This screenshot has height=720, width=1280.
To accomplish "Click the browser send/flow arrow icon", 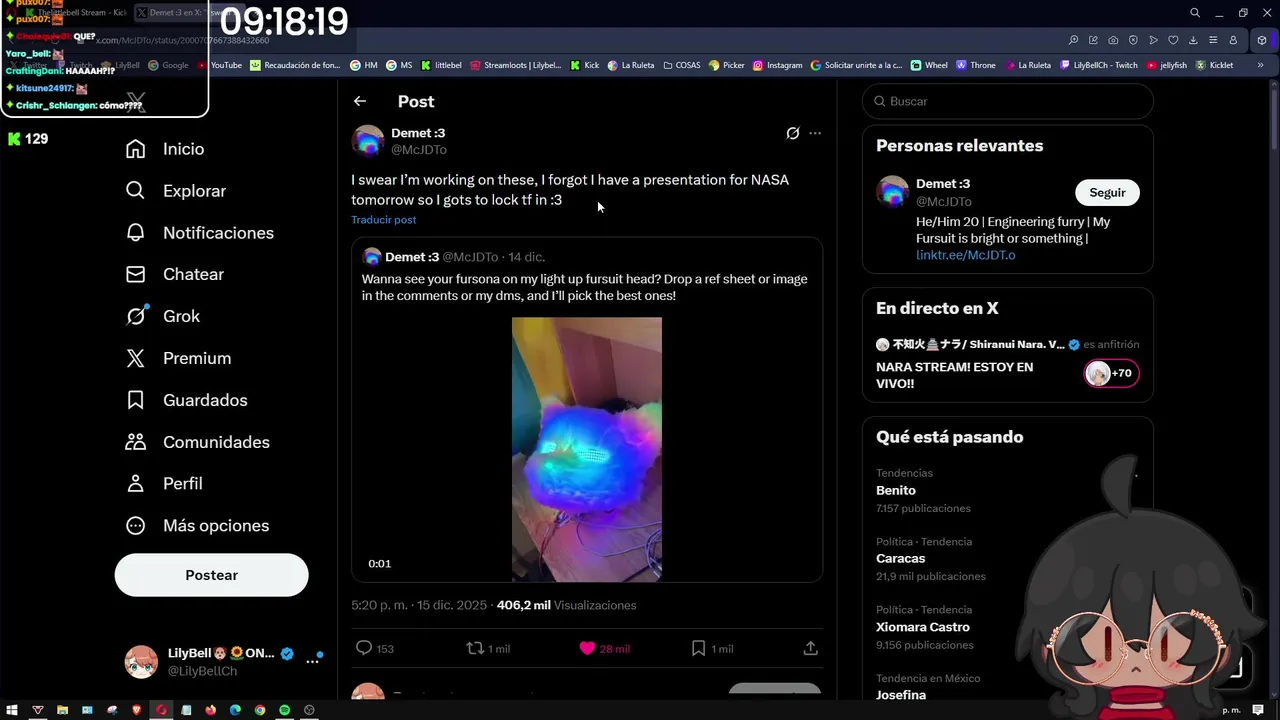I will click(x=1153, y=40).
